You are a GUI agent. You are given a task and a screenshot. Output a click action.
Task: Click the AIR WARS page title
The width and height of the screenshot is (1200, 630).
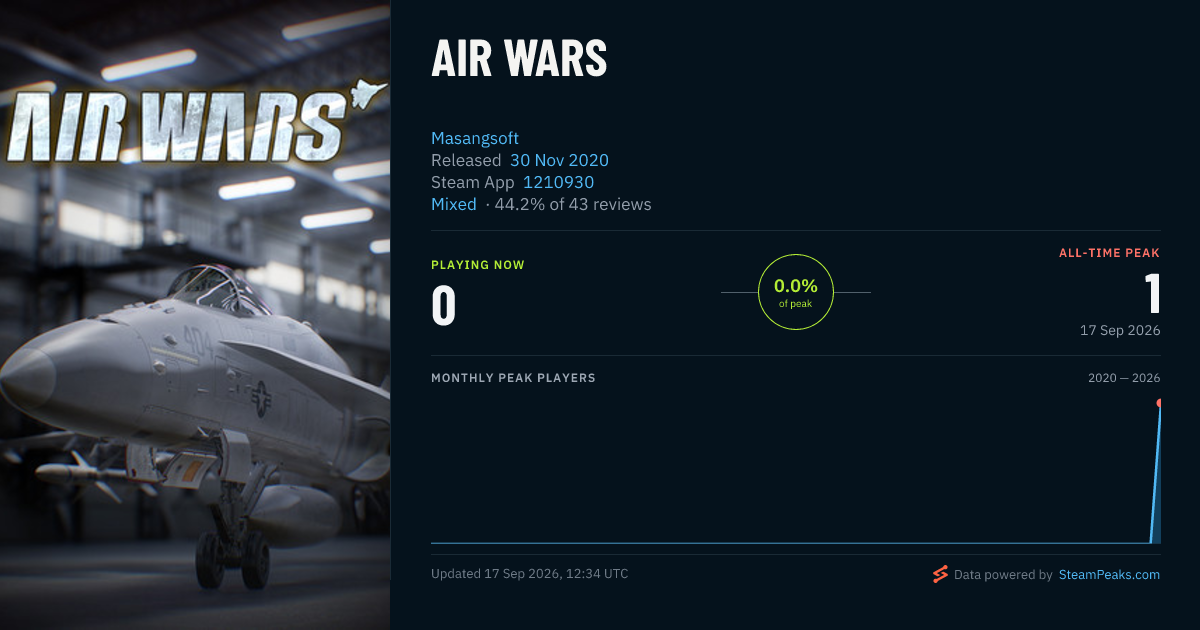tap(519, 60)
